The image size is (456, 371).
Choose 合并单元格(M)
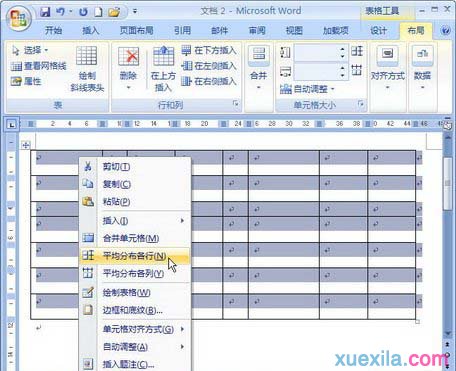tap(135, 238)
